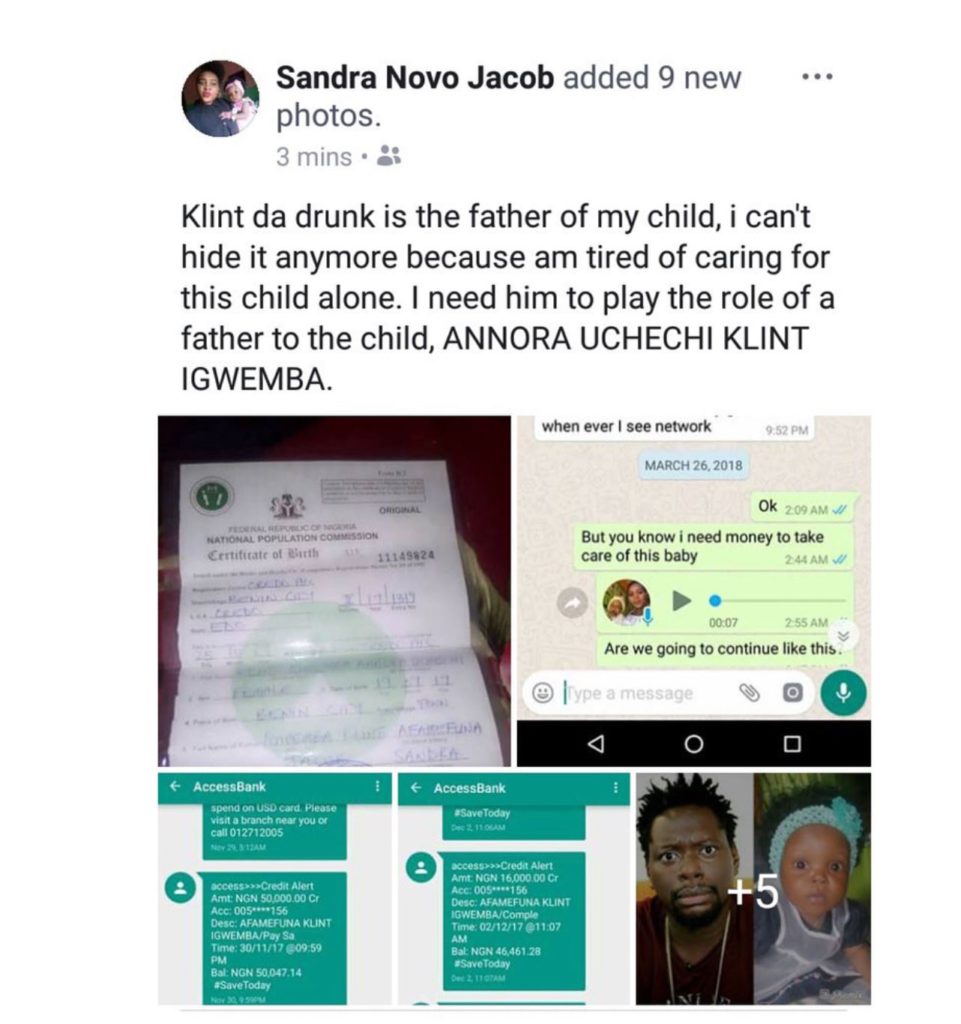The width and height of the screenshot is (961, 1024).
Task: Open the second AccessBank three-dot overflow menu
Action: click(616, 788)
